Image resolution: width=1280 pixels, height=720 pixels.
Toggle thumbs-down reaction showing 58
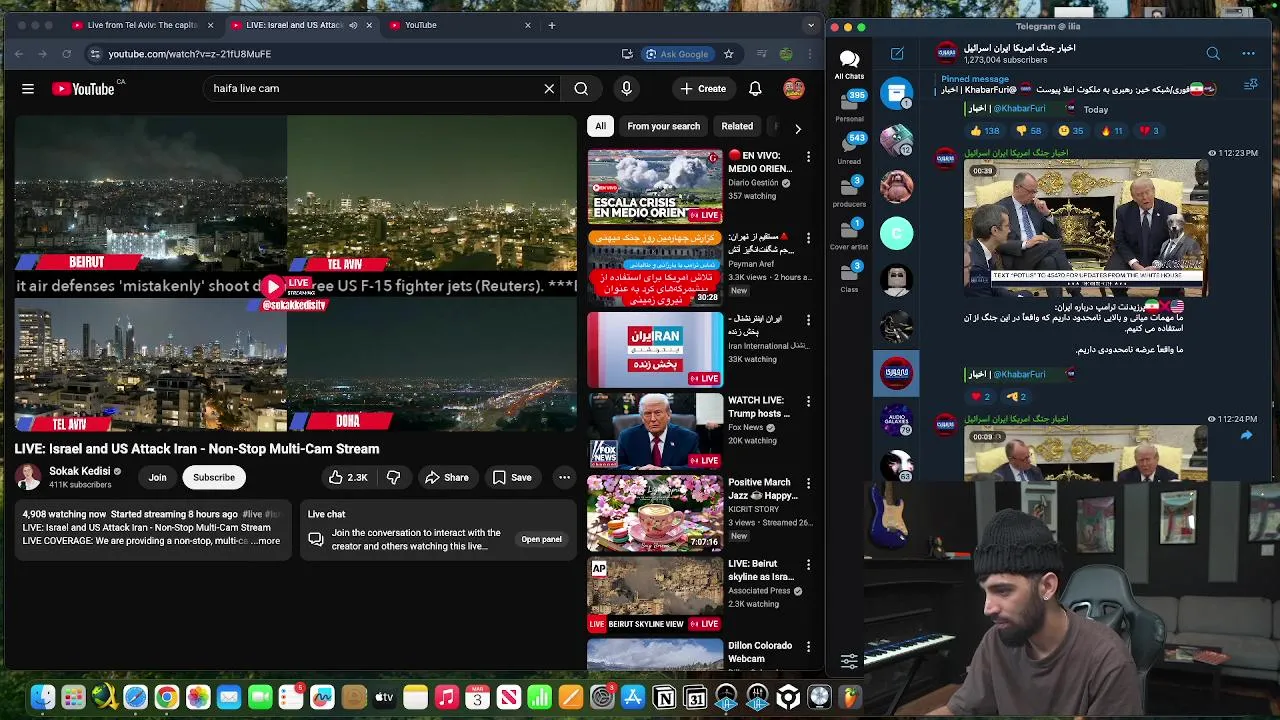pos(1029,130)
